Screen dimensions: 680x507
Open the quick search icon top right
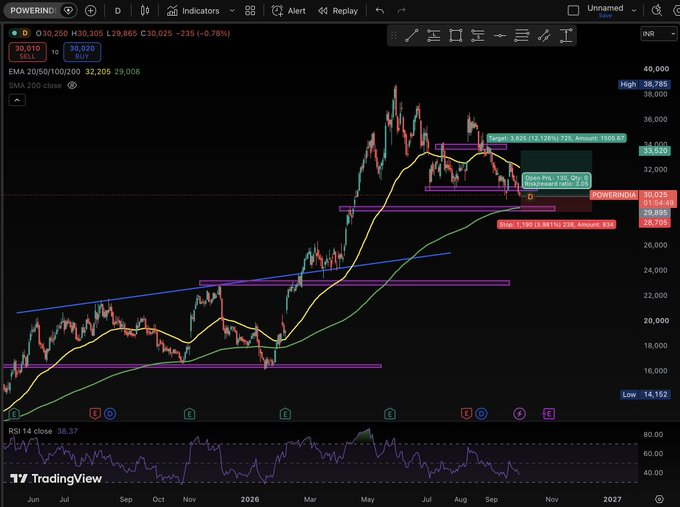point(657,10)
